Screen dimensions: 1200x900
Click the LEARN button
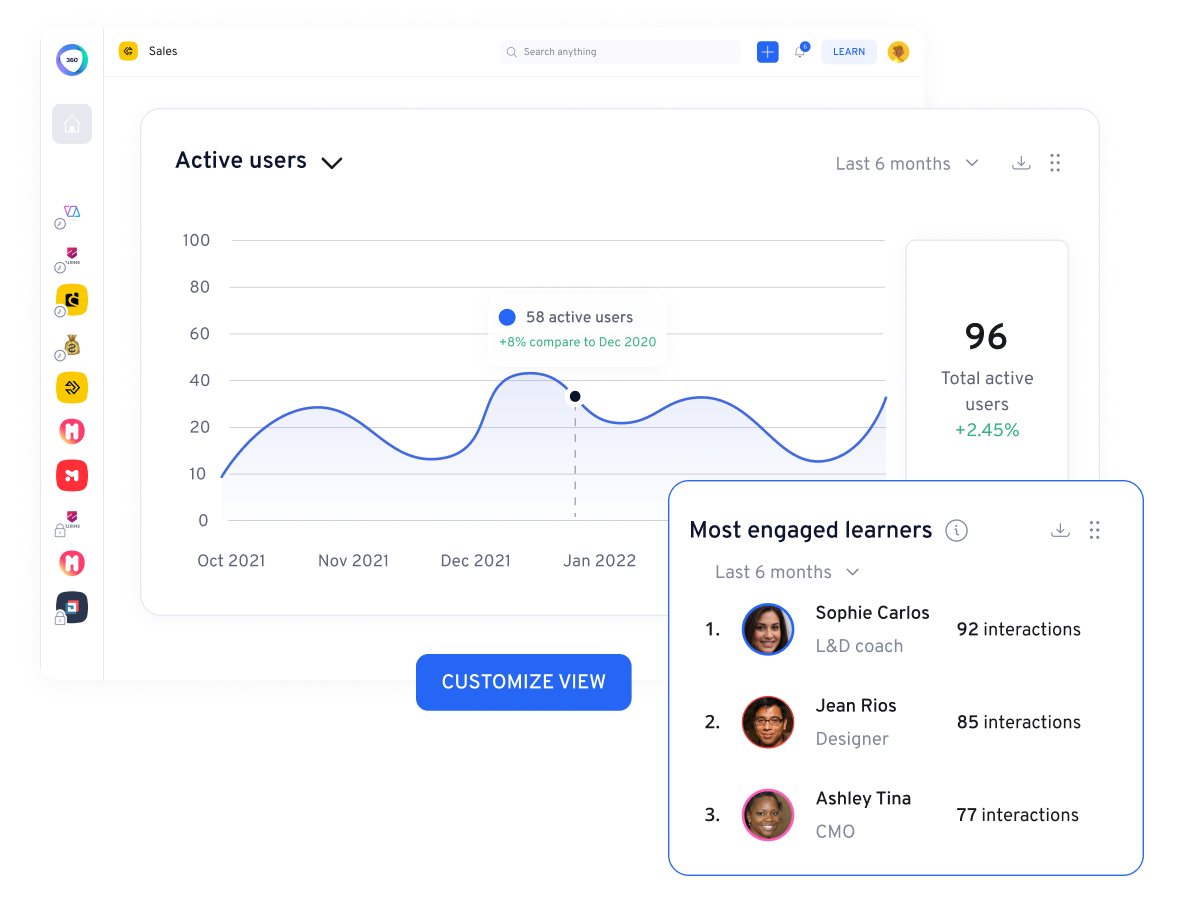(x=849, y=51)
